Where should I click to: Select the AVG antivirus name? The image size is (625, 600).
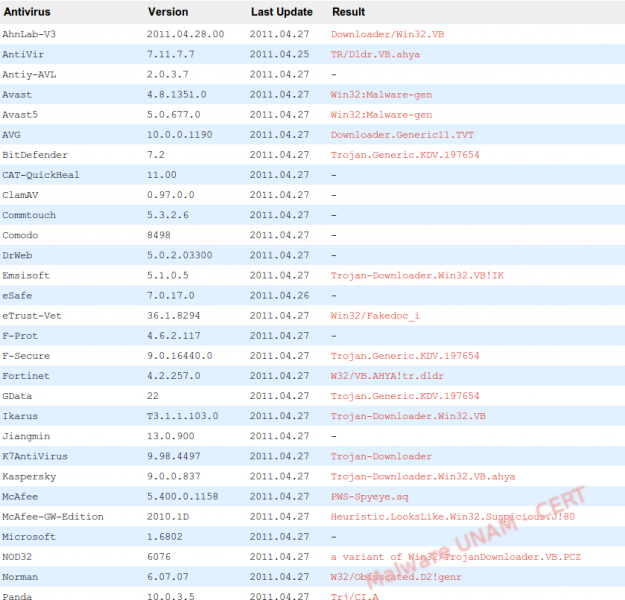[11, 135]
